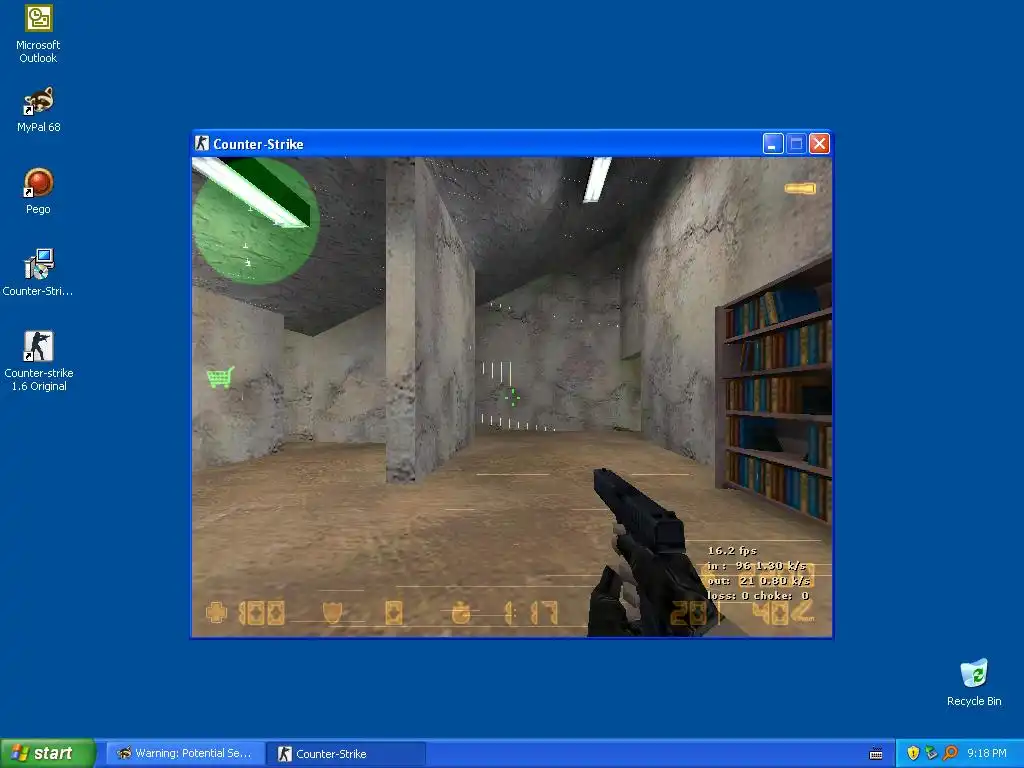Select the Counter-Stri... installer desktop icon
This screenshot has height=768, width=1024.
38,272
